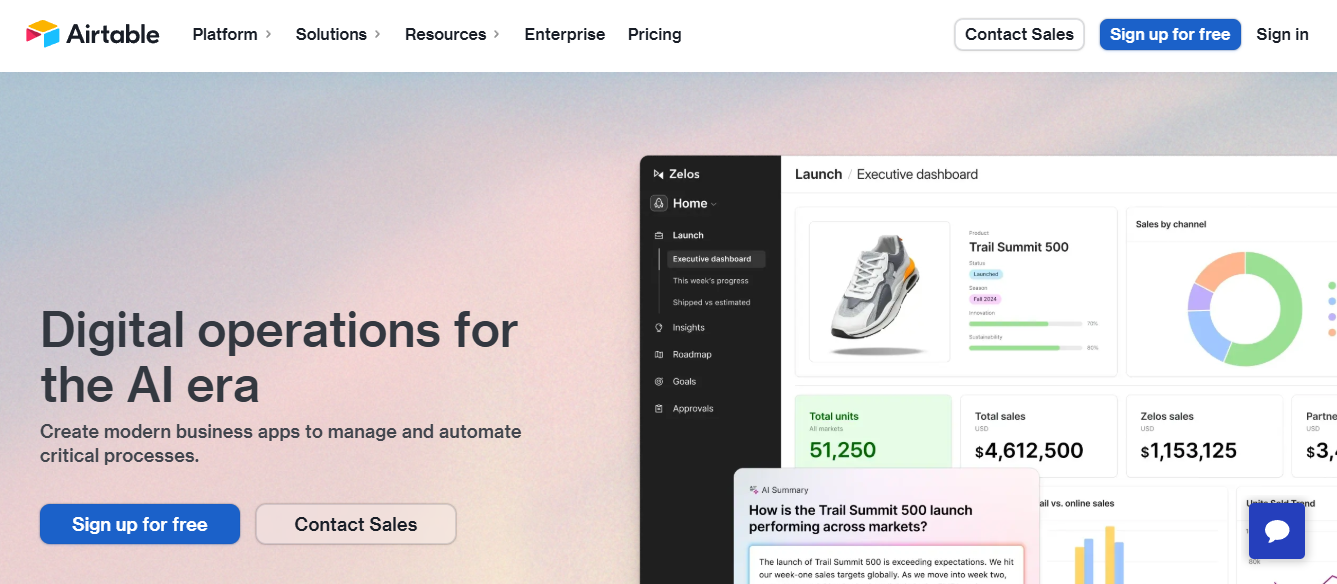Viewport: 1337px width, 584px height.
Task: Click Contact Sales in the header
Action: pyautogui.click(x=1019, y=34)
